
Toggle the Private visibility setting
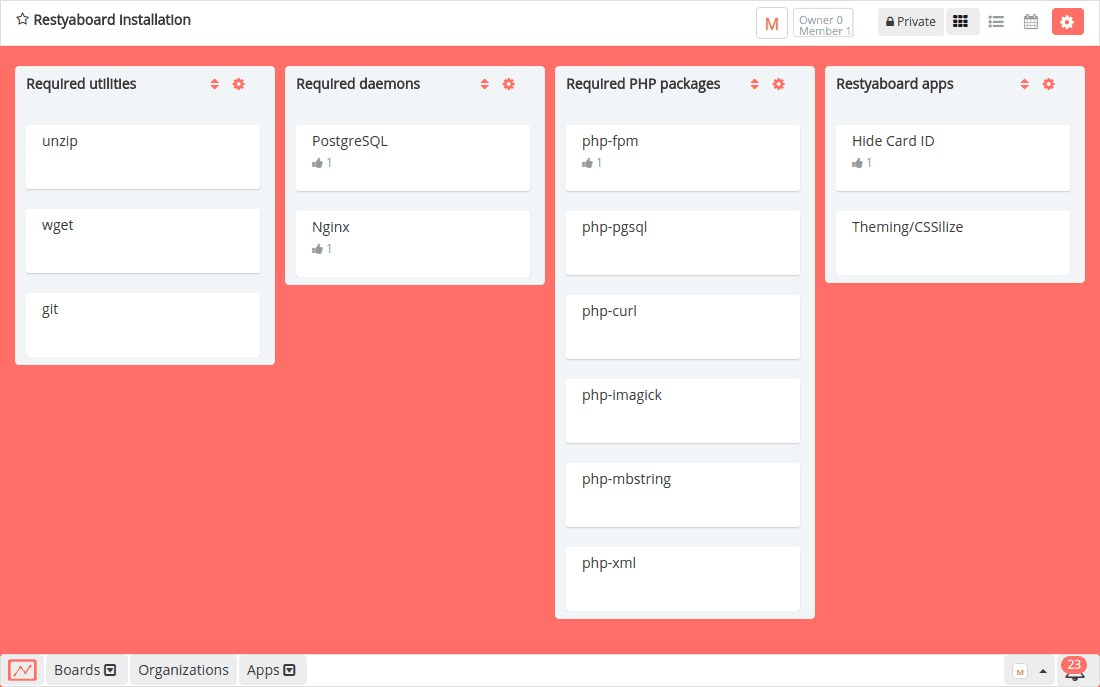911,22
